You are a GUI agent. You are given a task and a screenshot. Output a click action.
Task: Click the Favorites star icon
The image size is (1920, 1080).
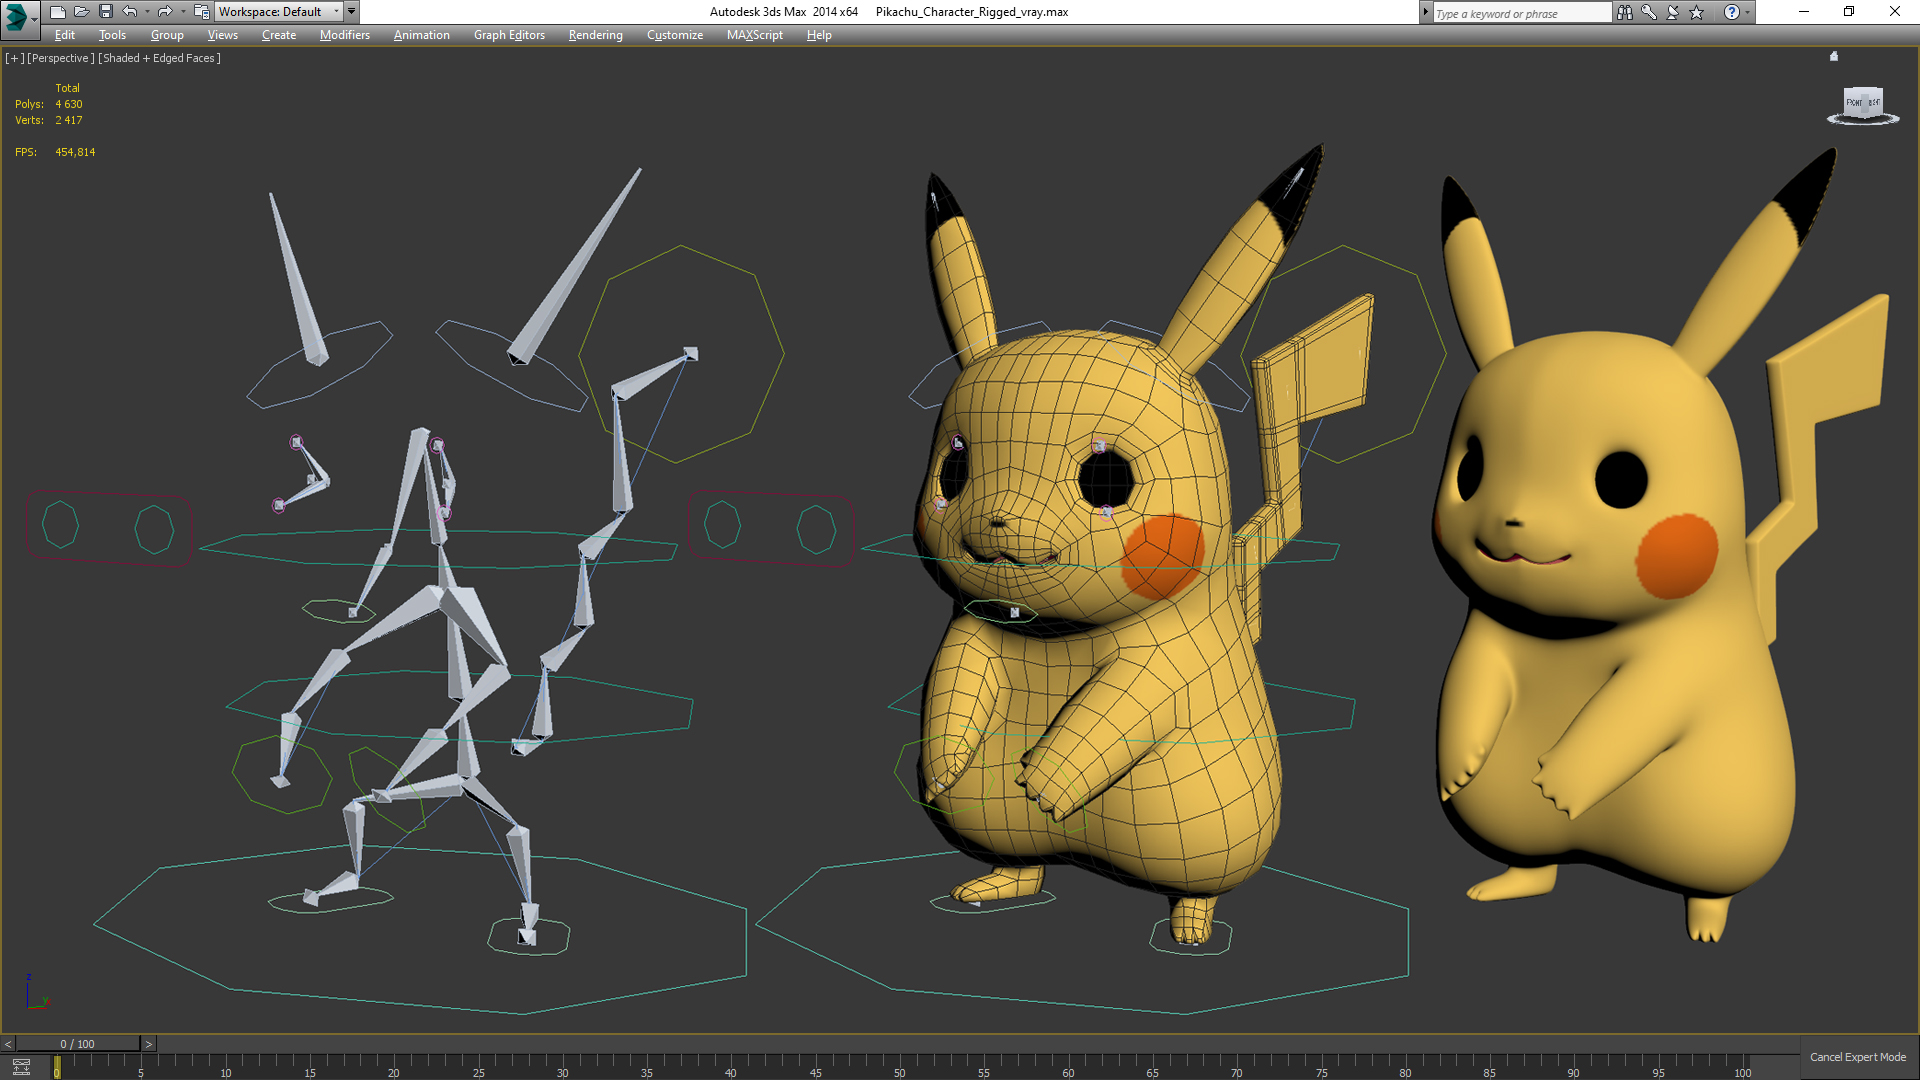1696,12
